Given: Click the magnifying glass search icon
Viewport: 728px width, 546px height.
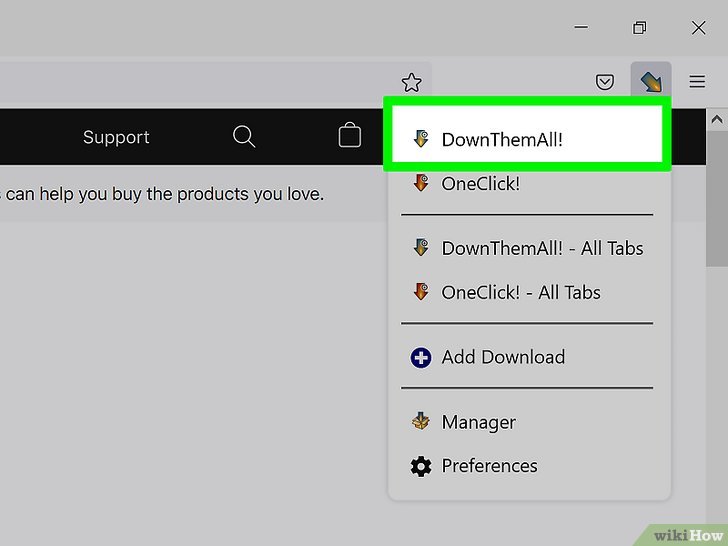Looking at the screenshot, I should tap(244, 137).
